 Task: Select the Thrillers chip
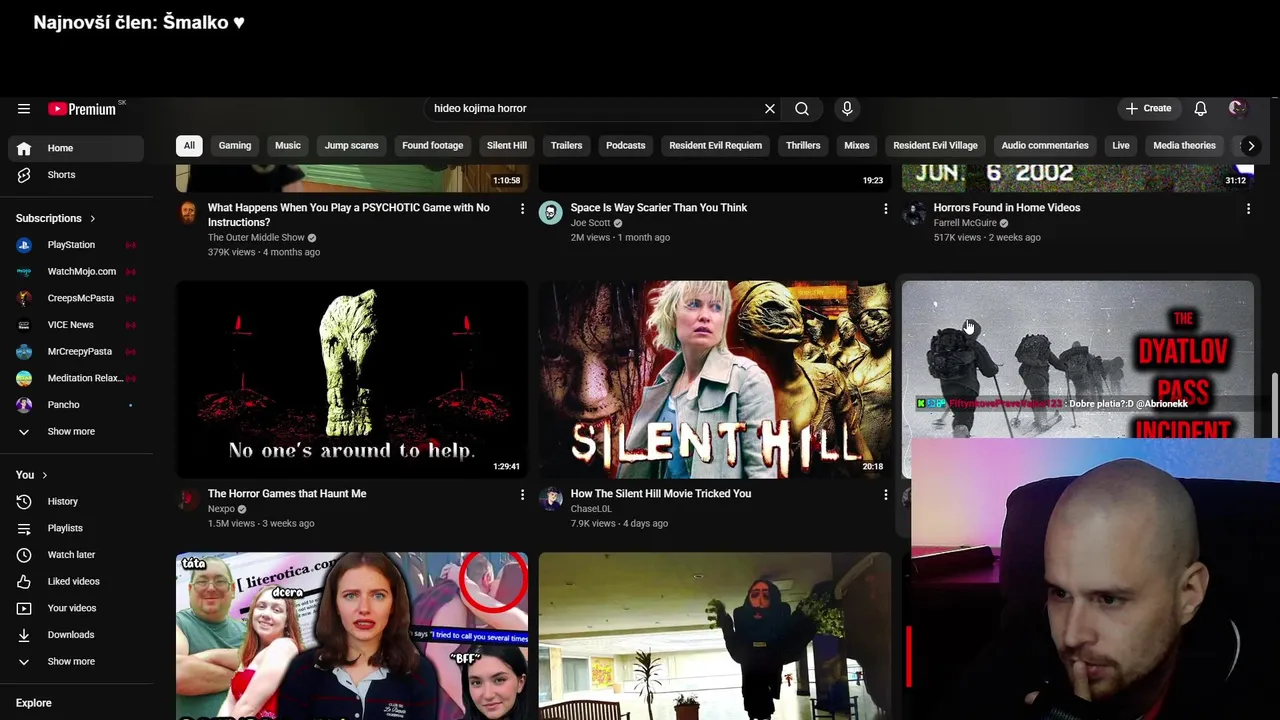[803, 146]
